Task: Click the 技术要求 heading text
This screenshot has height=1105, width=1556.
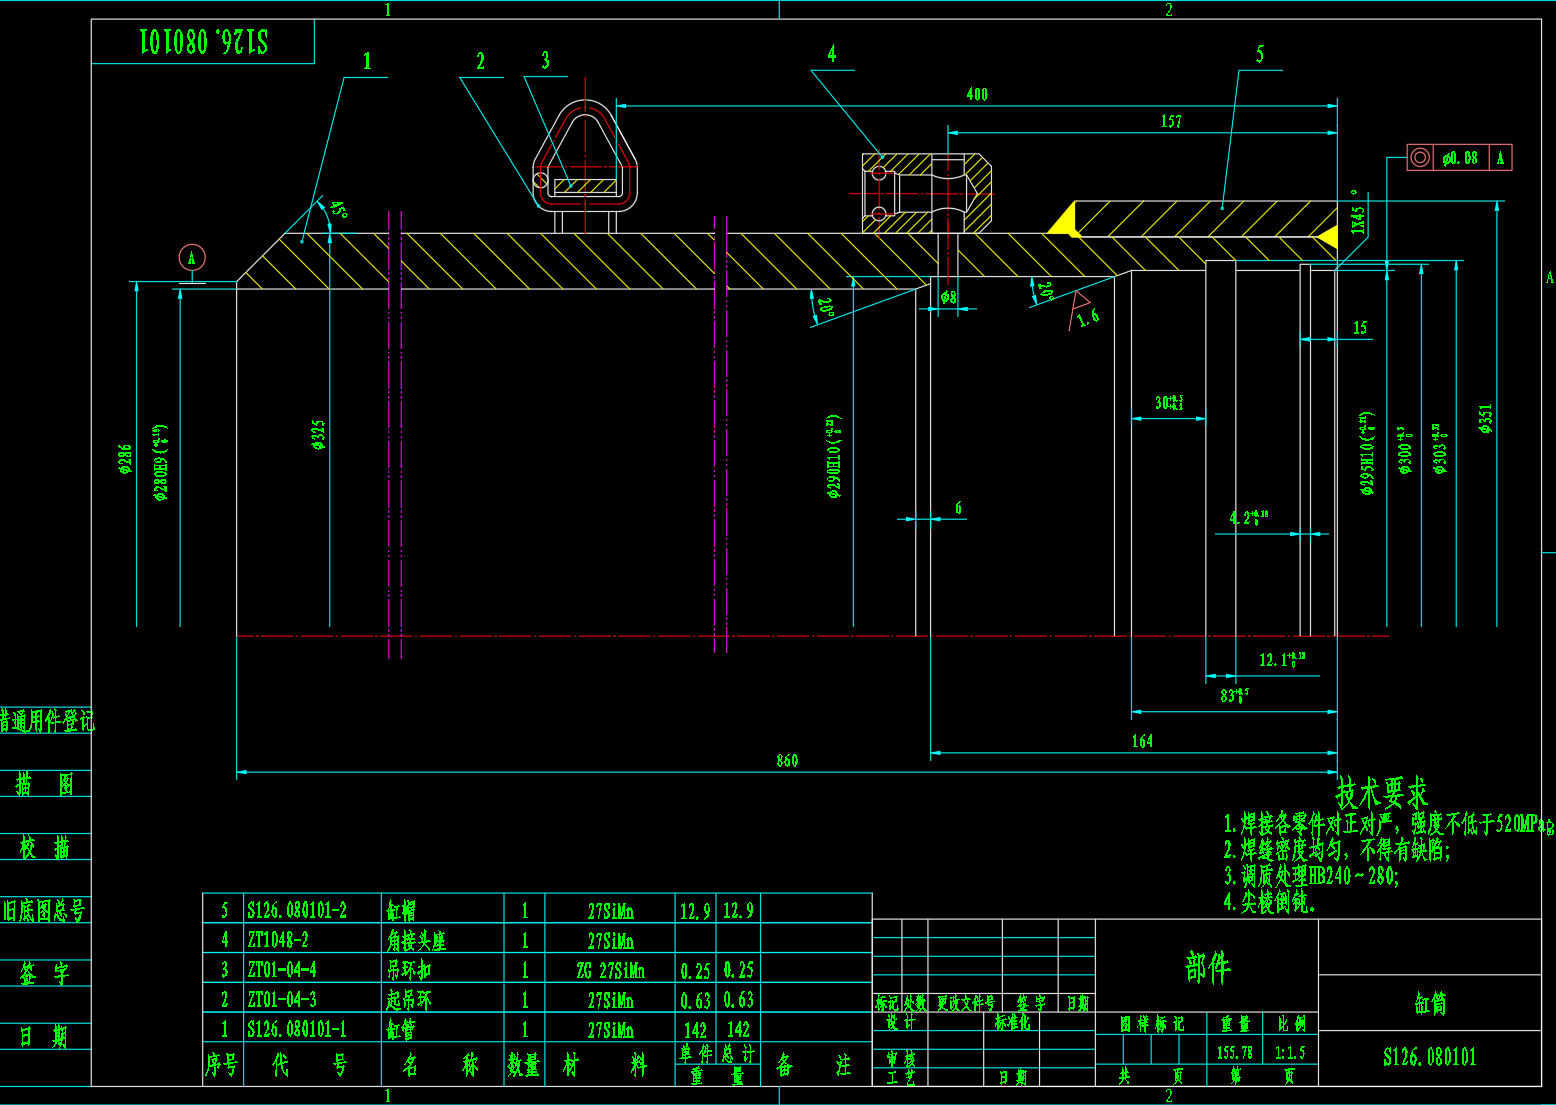Action: coord(1382,794)
